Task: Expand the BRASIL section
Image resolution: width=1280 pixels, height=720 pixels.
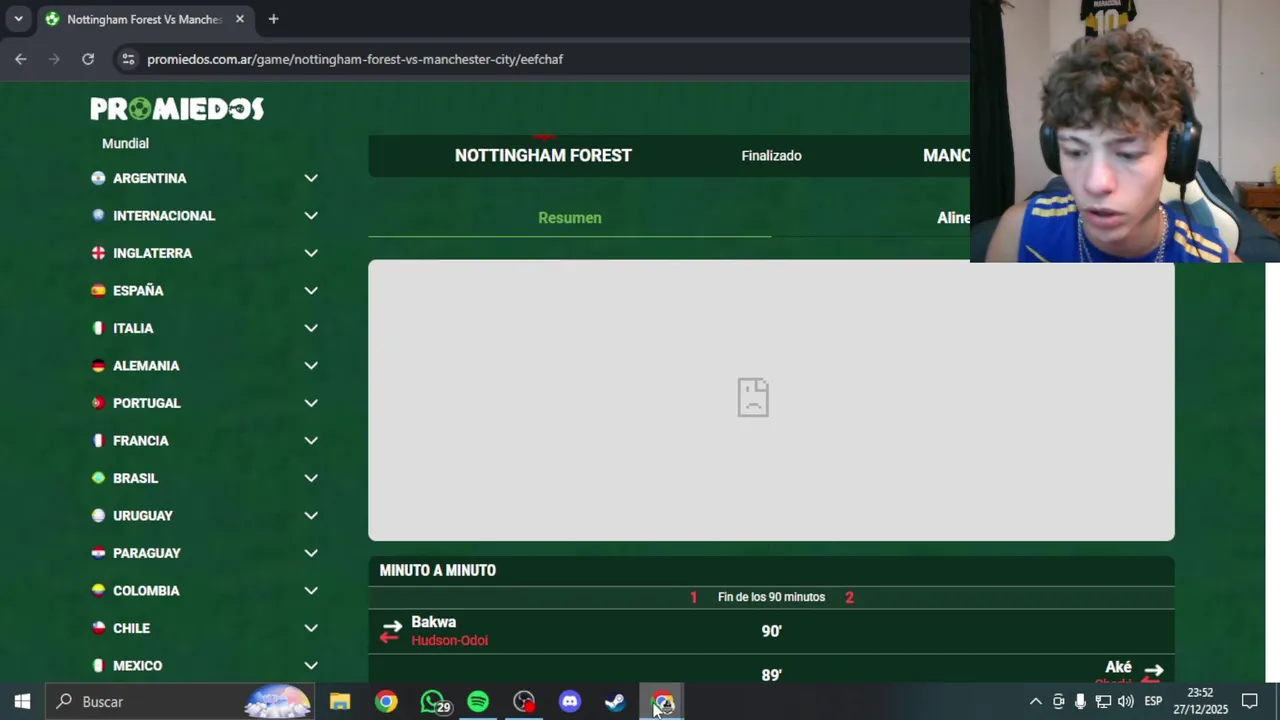Action: coord(311,478)
